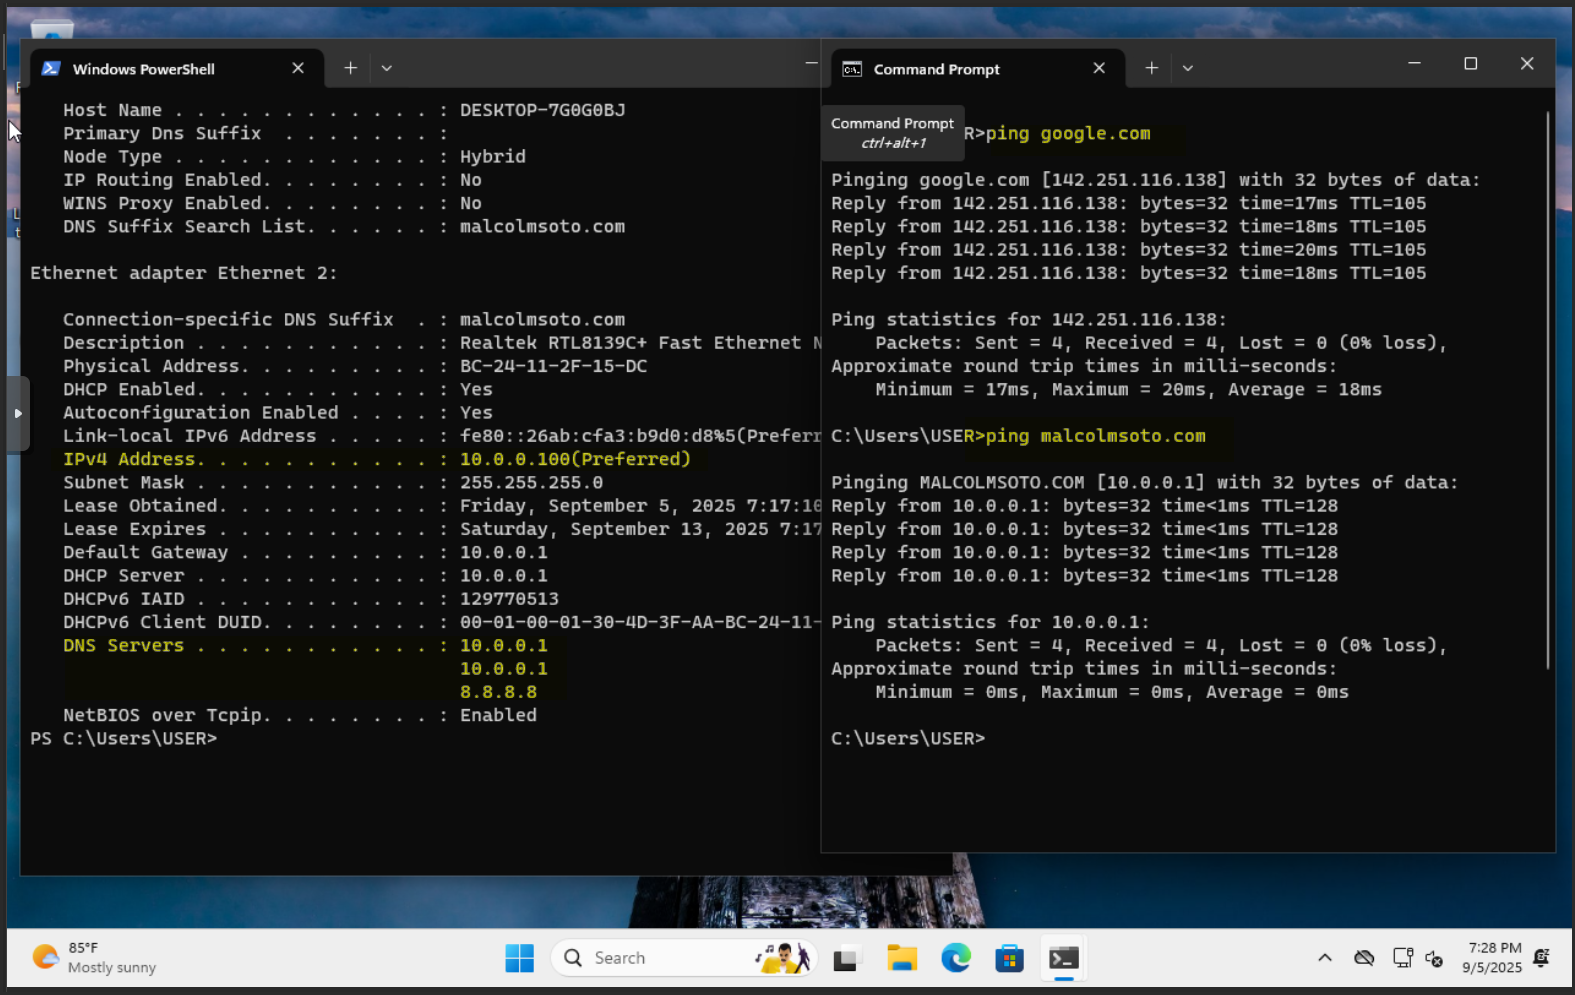This screenshot has width=1575, height=995.
Task: Open new tab in PowerShell window
Action: (350, 68)
